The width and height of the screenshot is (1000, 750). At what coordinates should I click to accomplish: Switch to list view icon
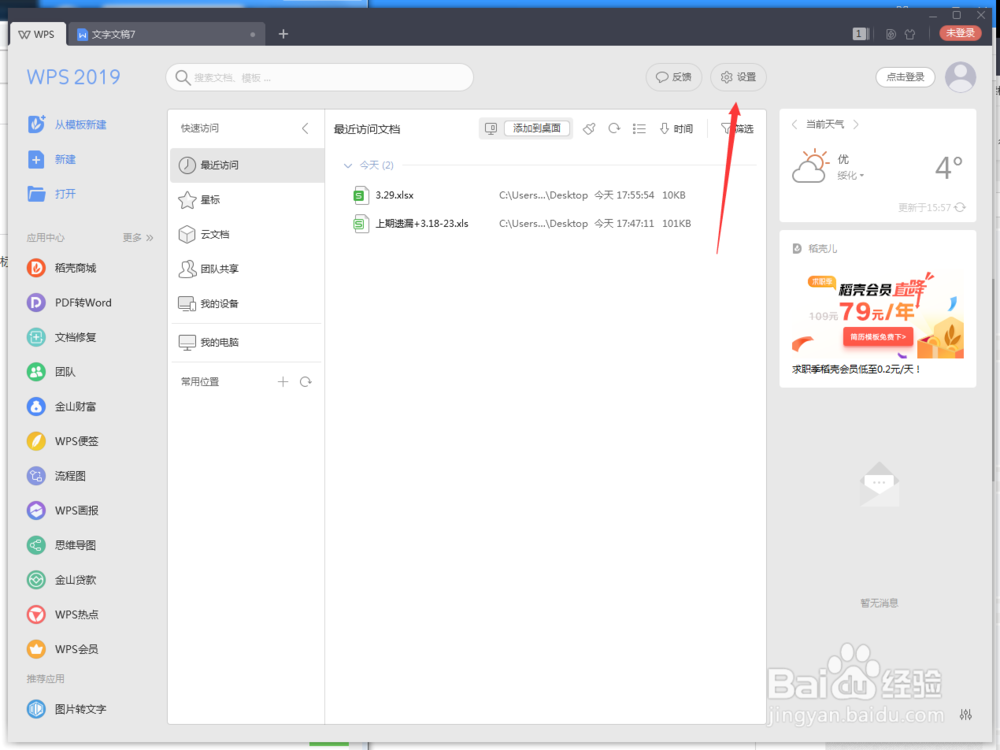click(639, 129)
